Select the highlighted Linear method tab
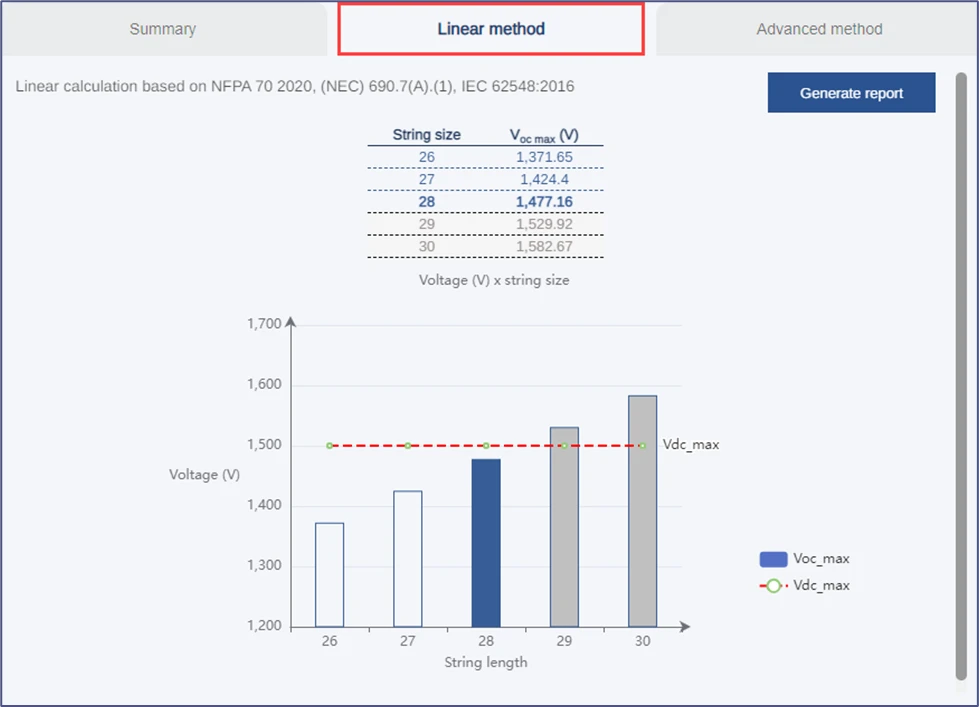 pyautogui.click(x=489, y=29)
